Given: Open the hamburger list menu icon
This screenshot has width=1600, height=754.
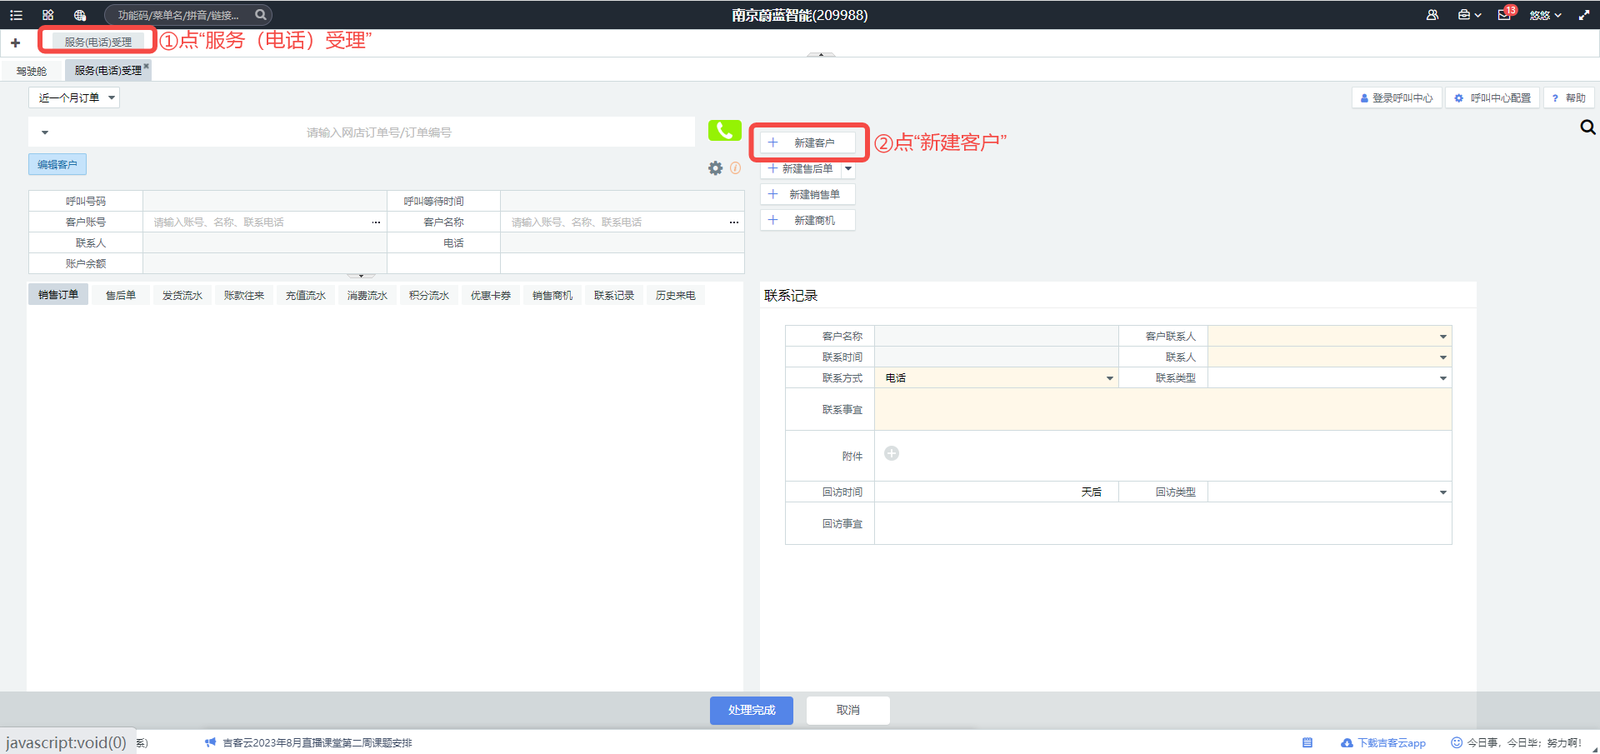Looking at the screenshot, I should coord(16,15).
